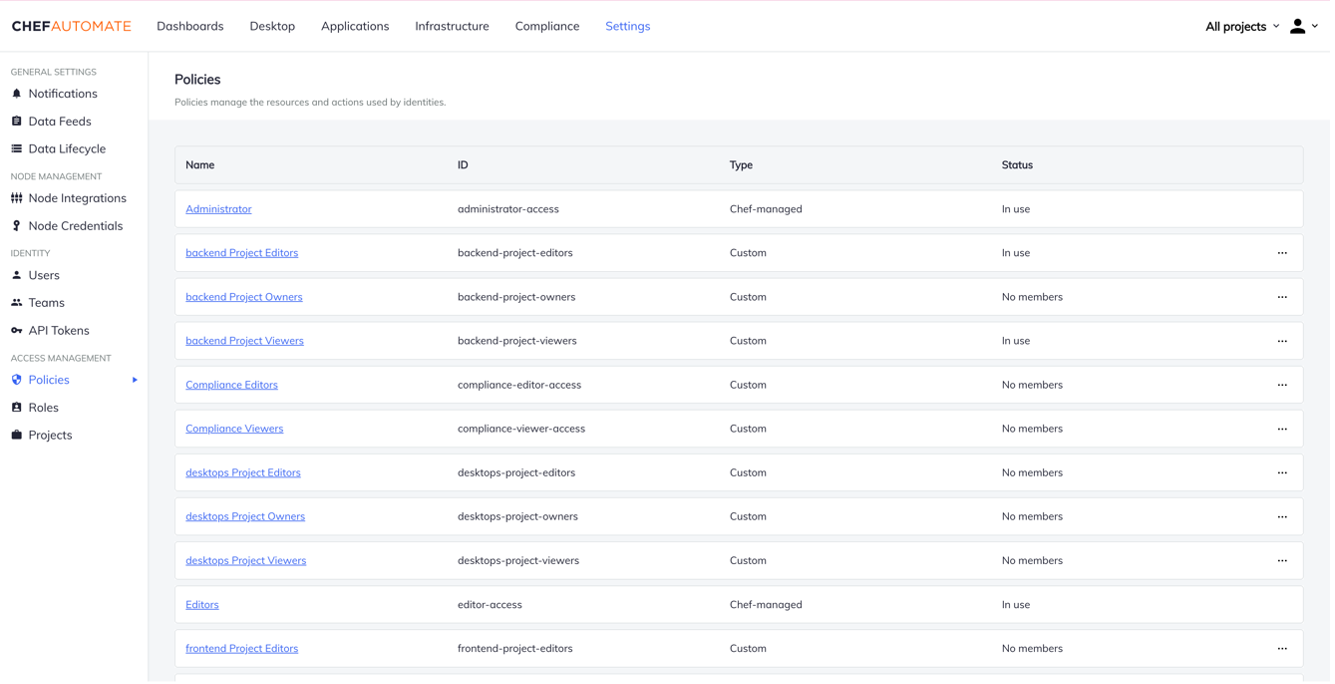Click the Projects briefcase icon
Viewport: 1335px width, 684px height.
[16, 435]
